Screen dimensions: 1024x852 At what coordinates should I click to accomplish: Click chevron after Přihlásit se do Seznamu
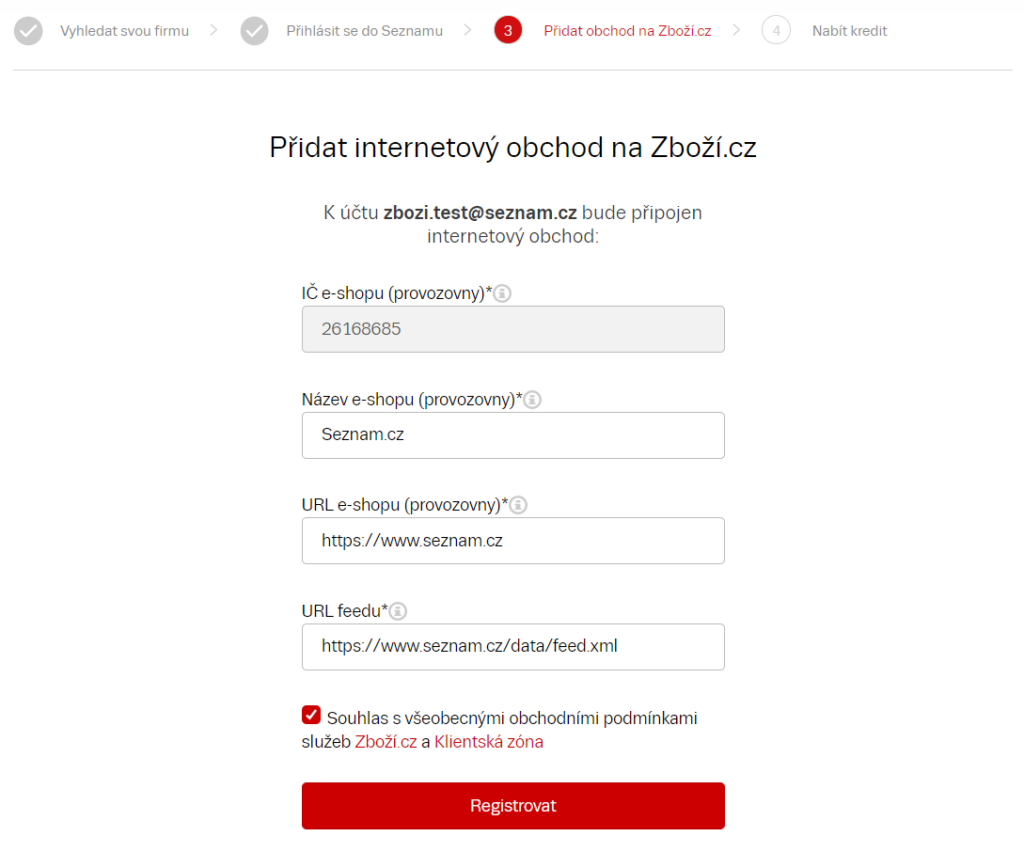tap(468, 30)
